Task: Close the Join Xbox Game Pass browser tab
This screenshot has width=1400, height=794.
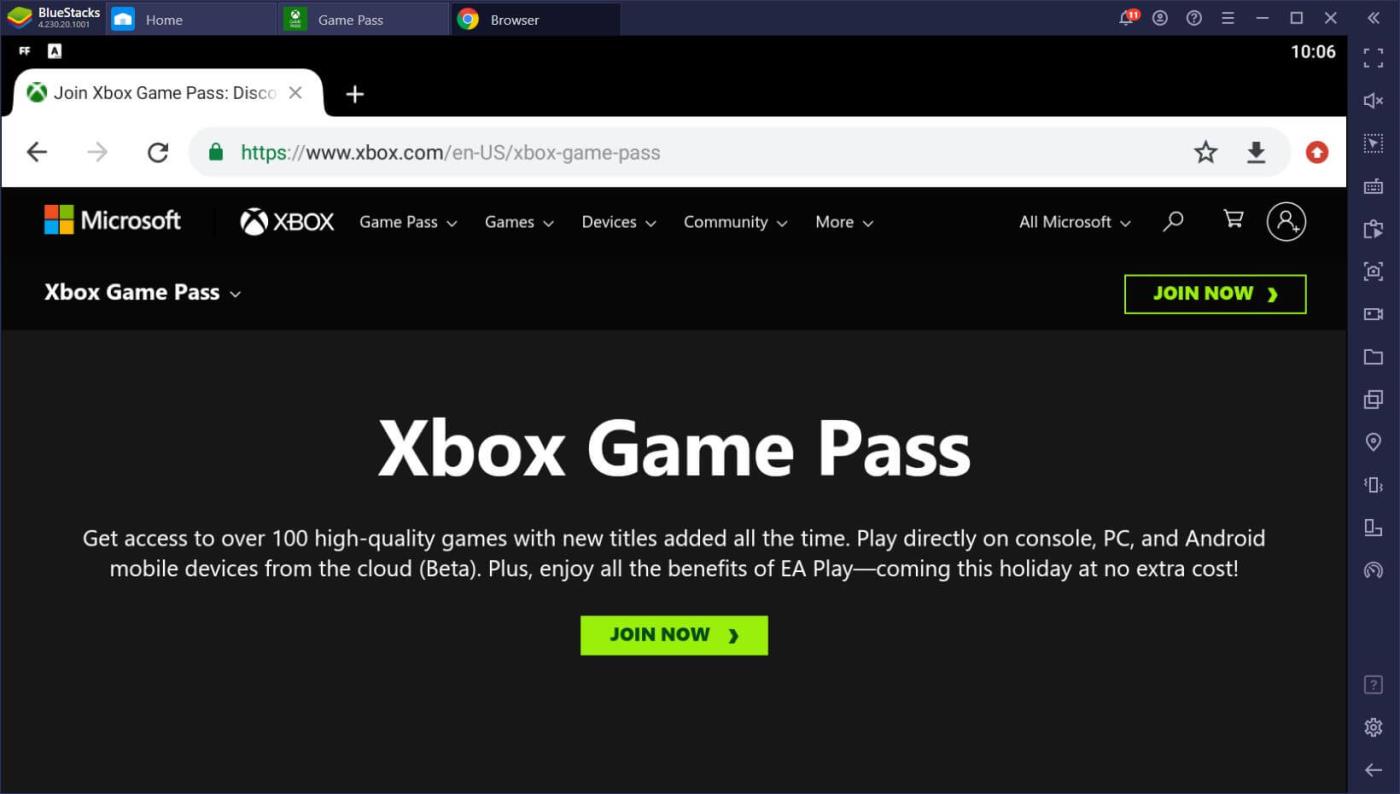Action: click(x=295, y=93)
